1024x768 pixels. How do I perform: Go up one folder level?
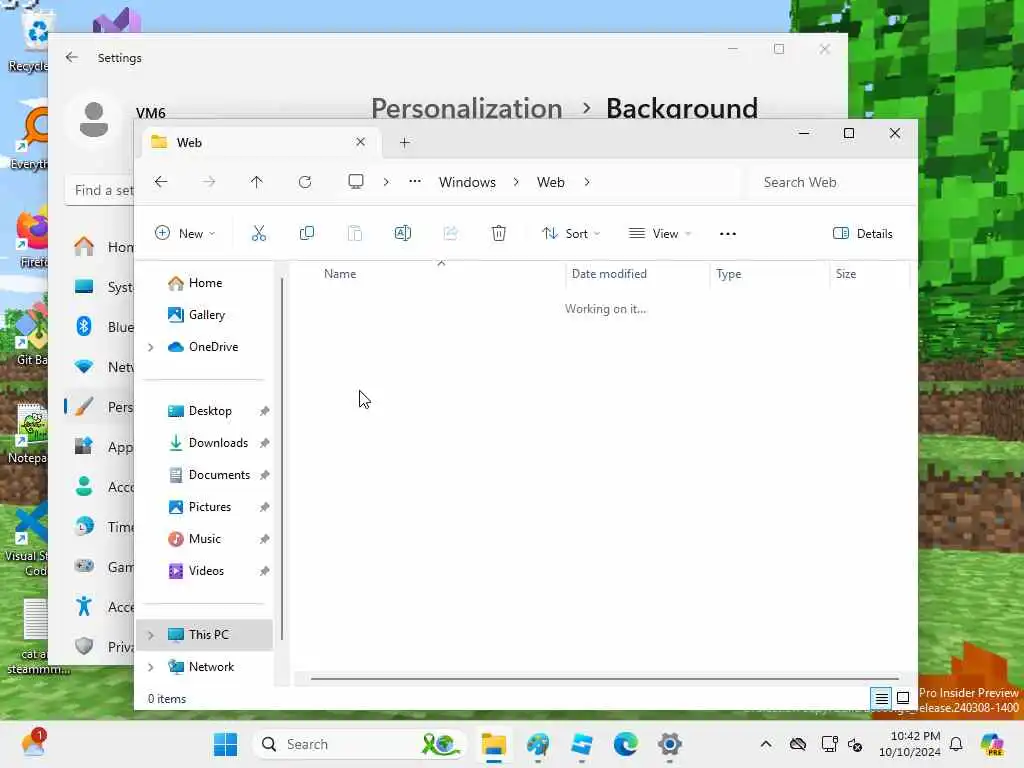click(x=257, y=182)
